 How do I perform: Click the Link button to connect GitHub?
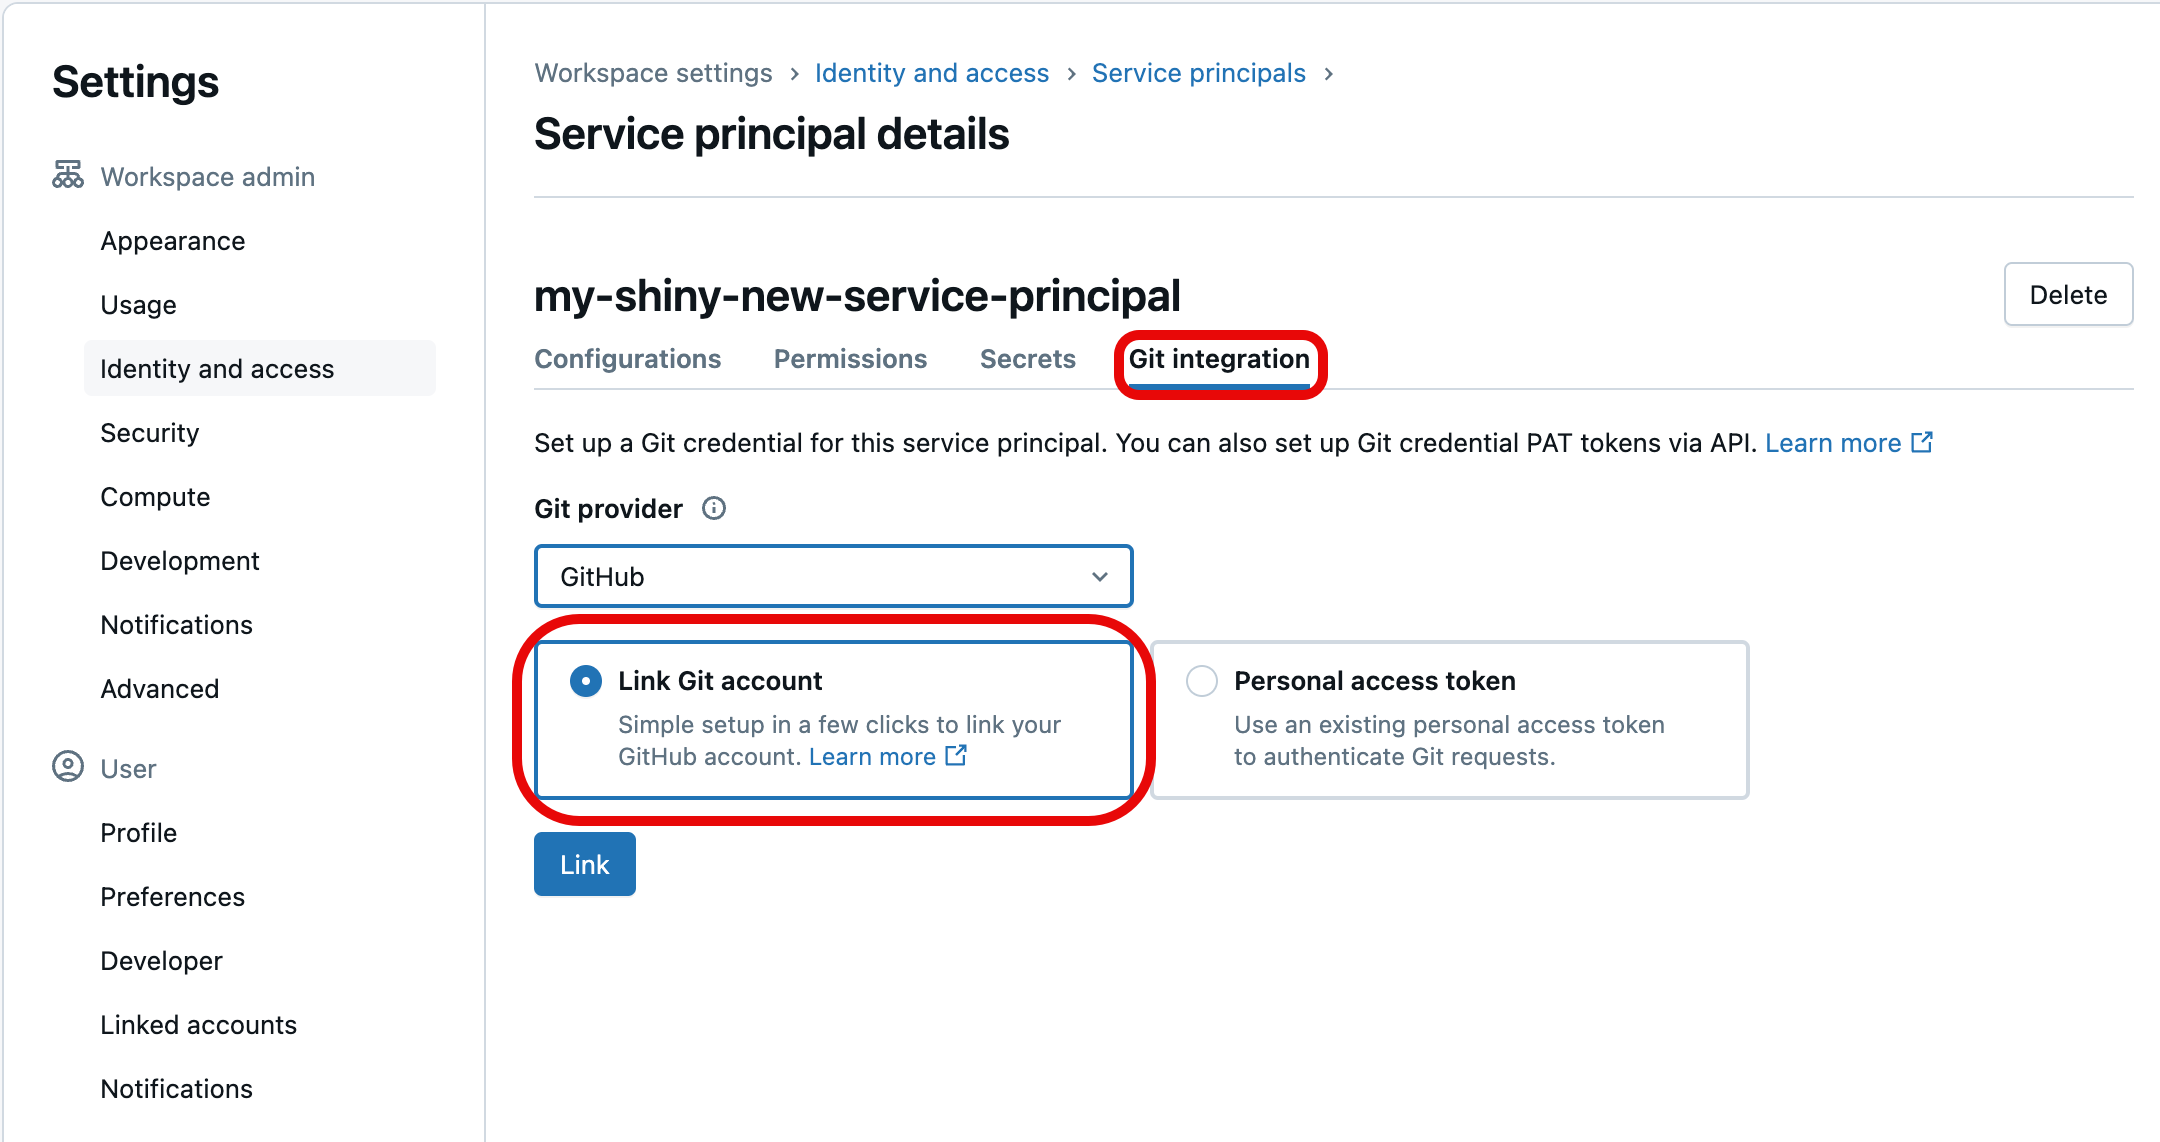click(584, 863)
